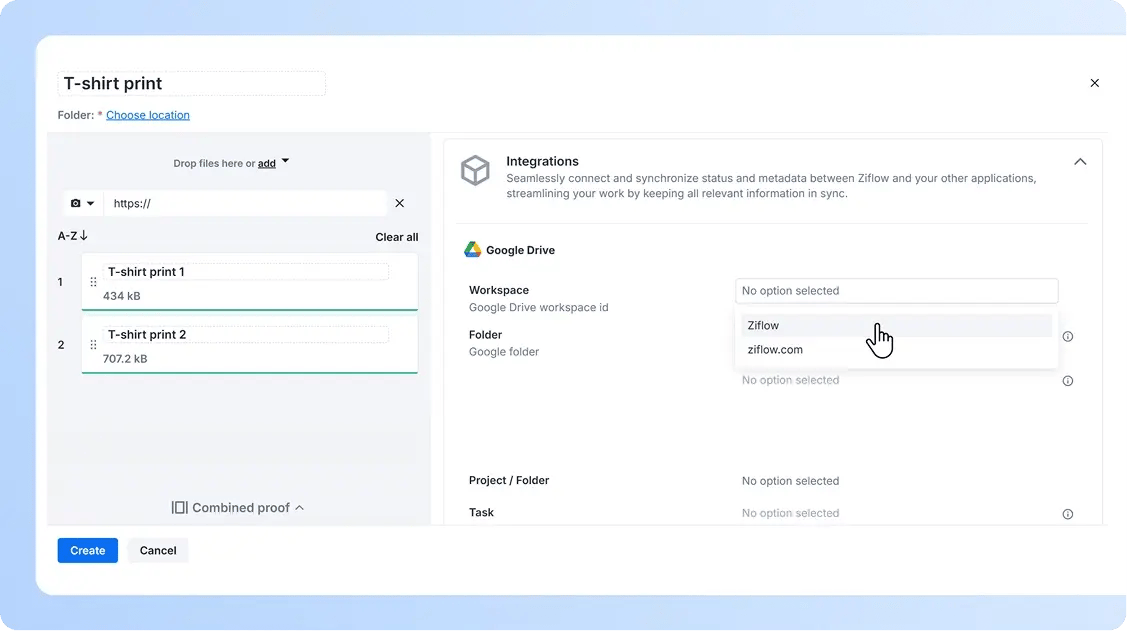Grab the drag handle of T-shirt print 1
Screen dimensions: 1127x631
click(93, 283)
